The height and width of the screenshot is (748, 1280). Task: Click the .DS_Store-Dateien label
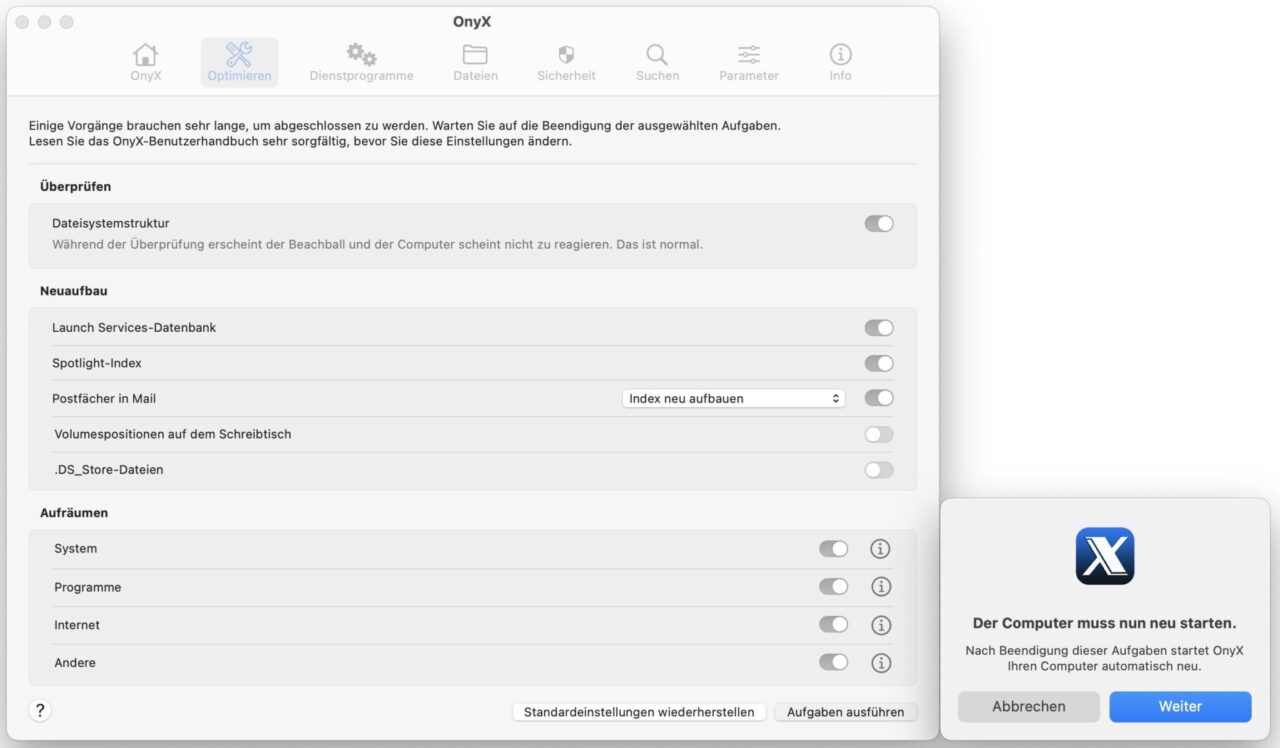pos(109,470)
